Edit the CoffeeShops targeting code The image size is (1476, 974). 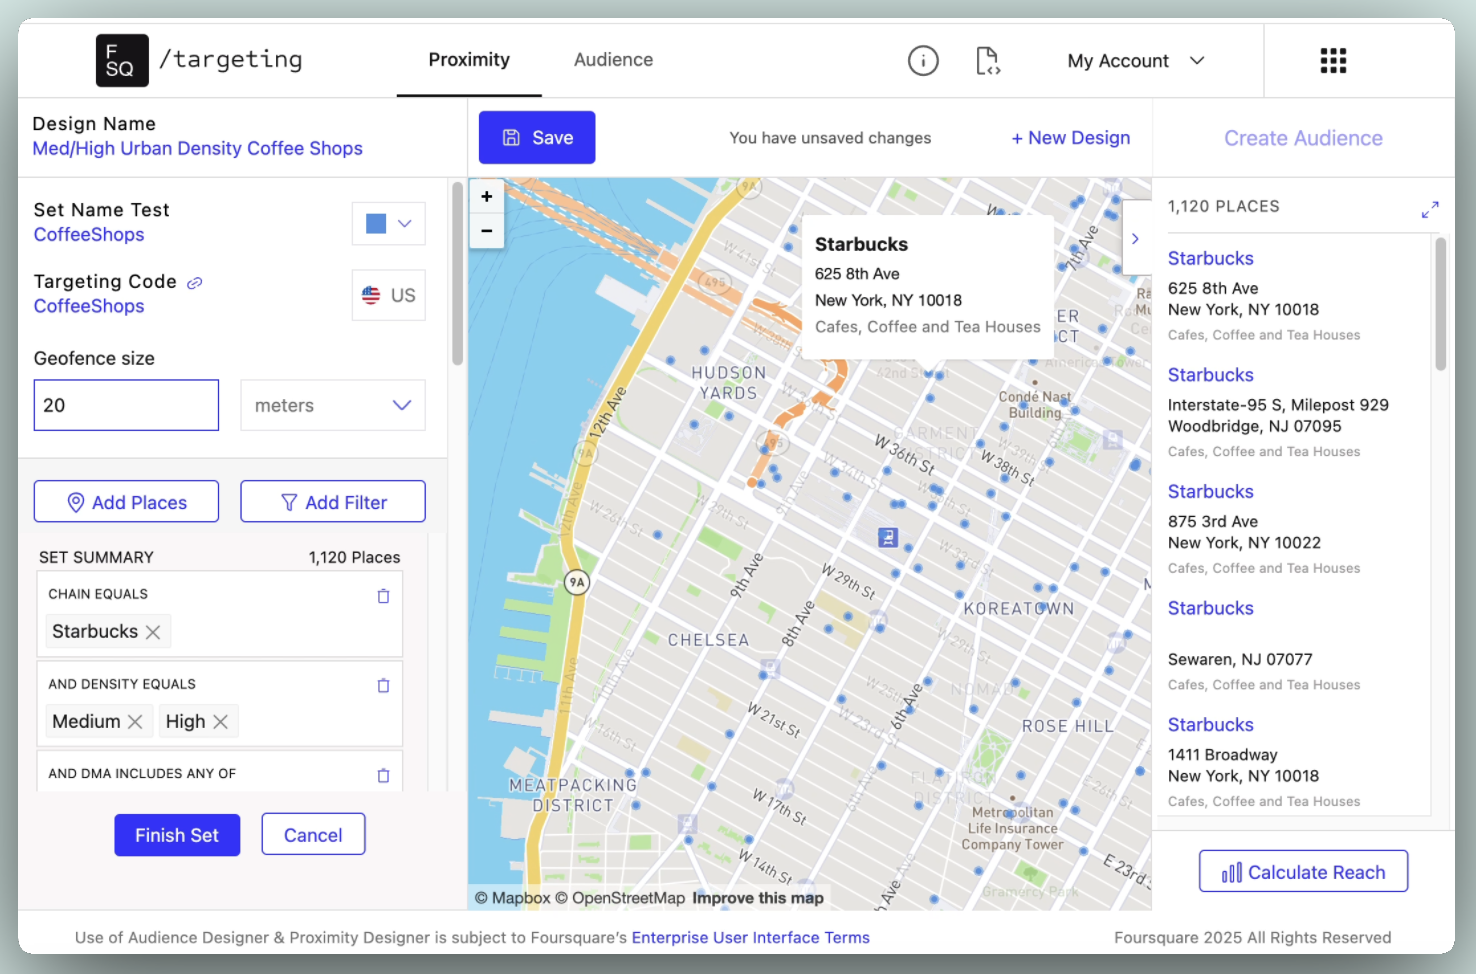coord(89,307)
